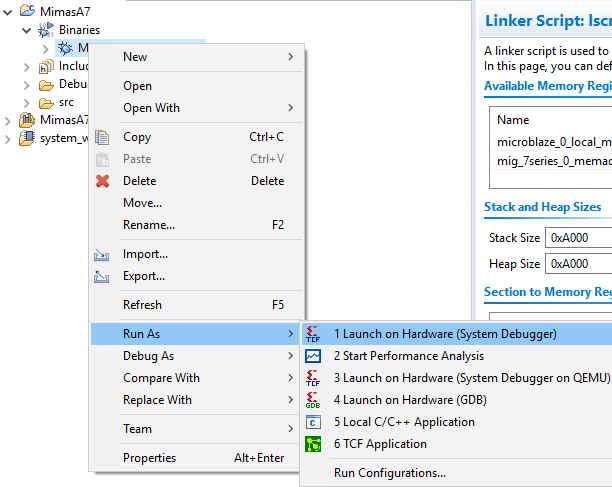Click Refresh in the context menu

point(142,305)
